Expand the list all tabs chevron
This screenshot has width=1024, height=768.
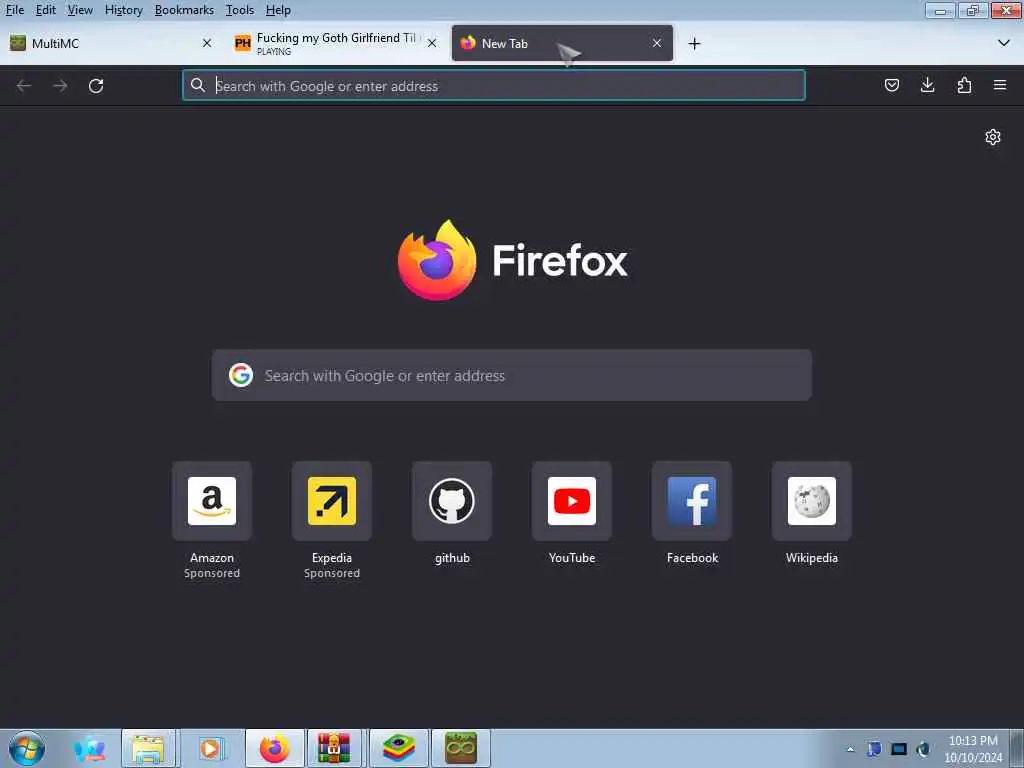(x=1004, y=43)
